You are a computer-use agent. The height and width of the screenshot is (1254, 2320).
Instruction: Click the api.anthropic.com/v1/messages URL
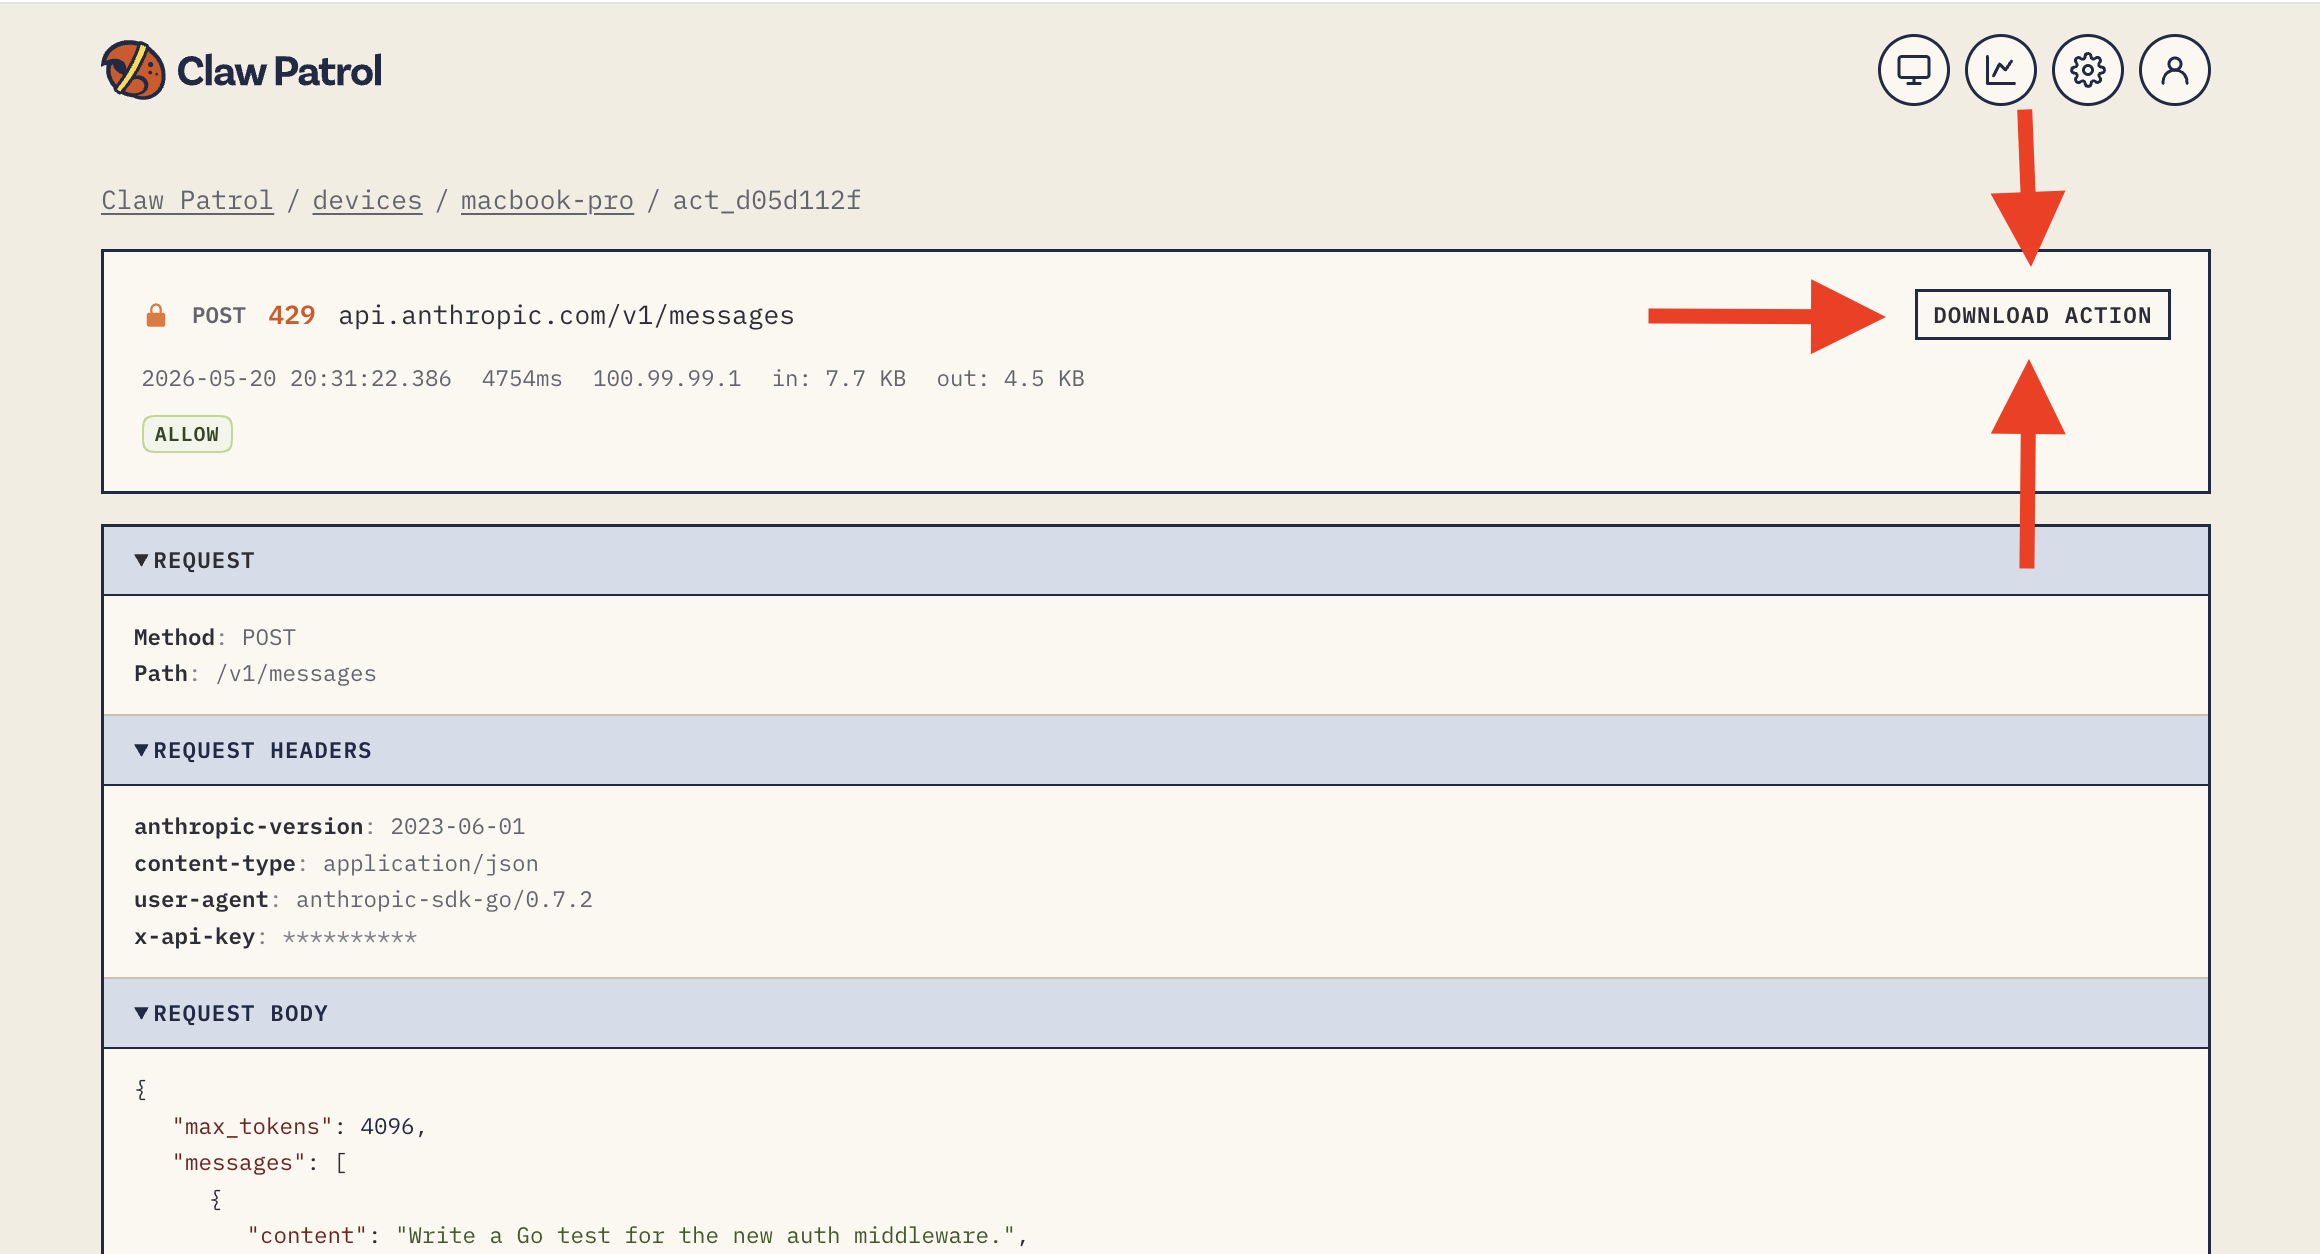coord(566,316)
